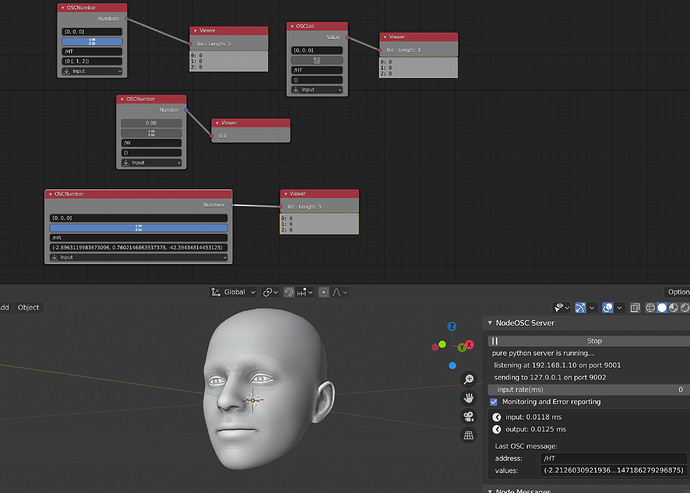690x493 pixels.
Task: Open the Options popover in viewport header
Action: pos(677,292)
